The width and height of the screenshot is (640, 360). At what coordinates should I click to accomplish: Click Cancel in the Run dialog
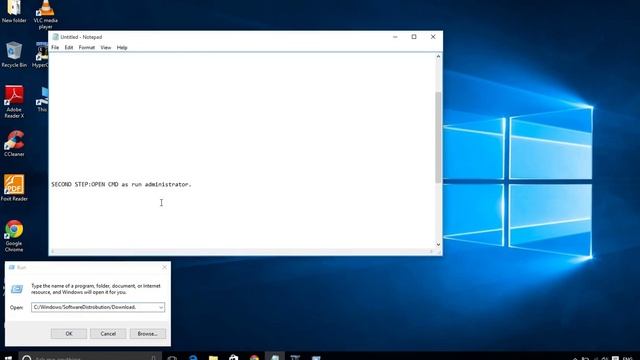(108, 333)
